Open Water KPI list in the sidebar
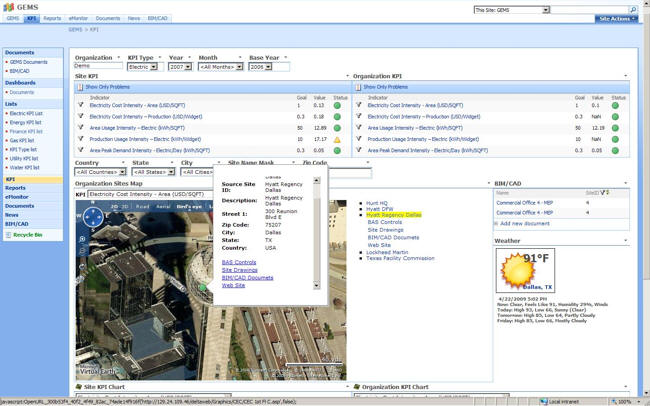The width and height of the screenshot is (650, 406). pyautogui.click(x=24, y=168)
